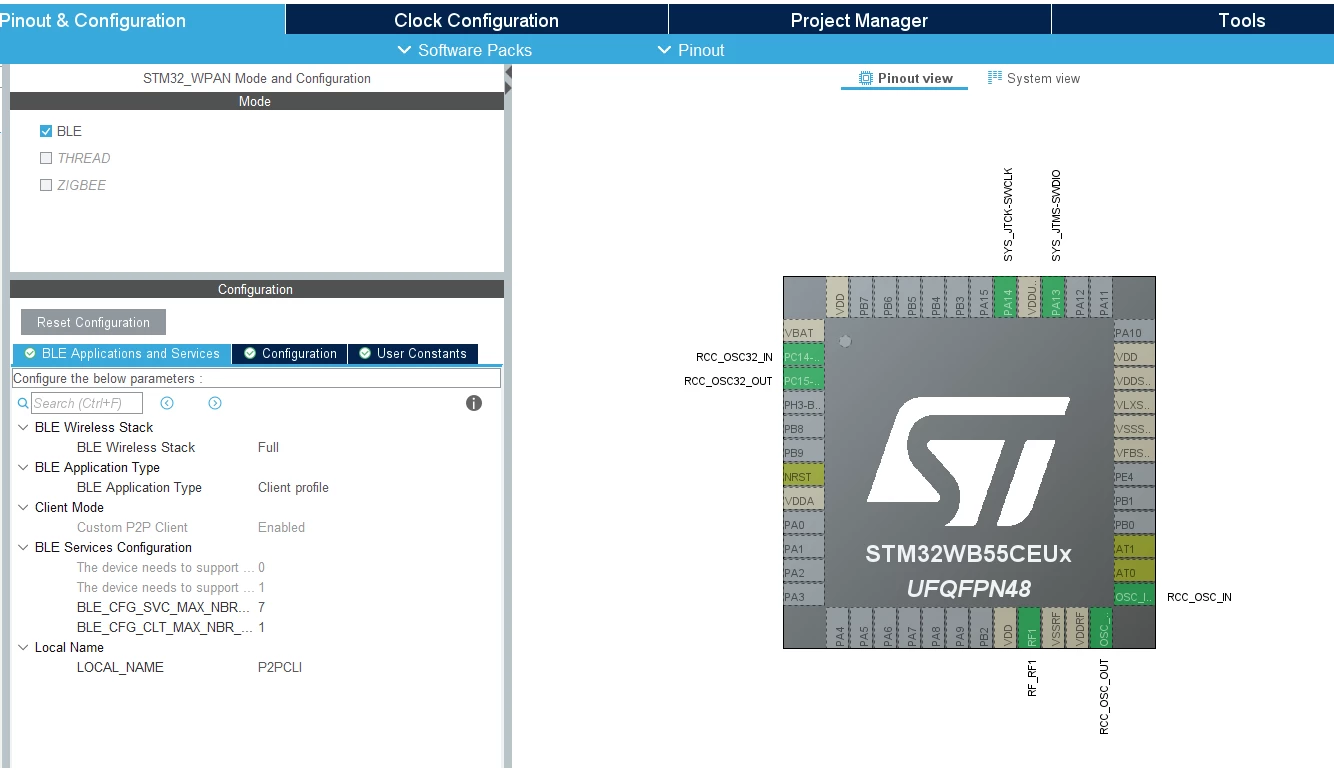Toggle the THREAD mode checkbox
Viewport: 1334px width, 770px height.
tap(46, 158)
